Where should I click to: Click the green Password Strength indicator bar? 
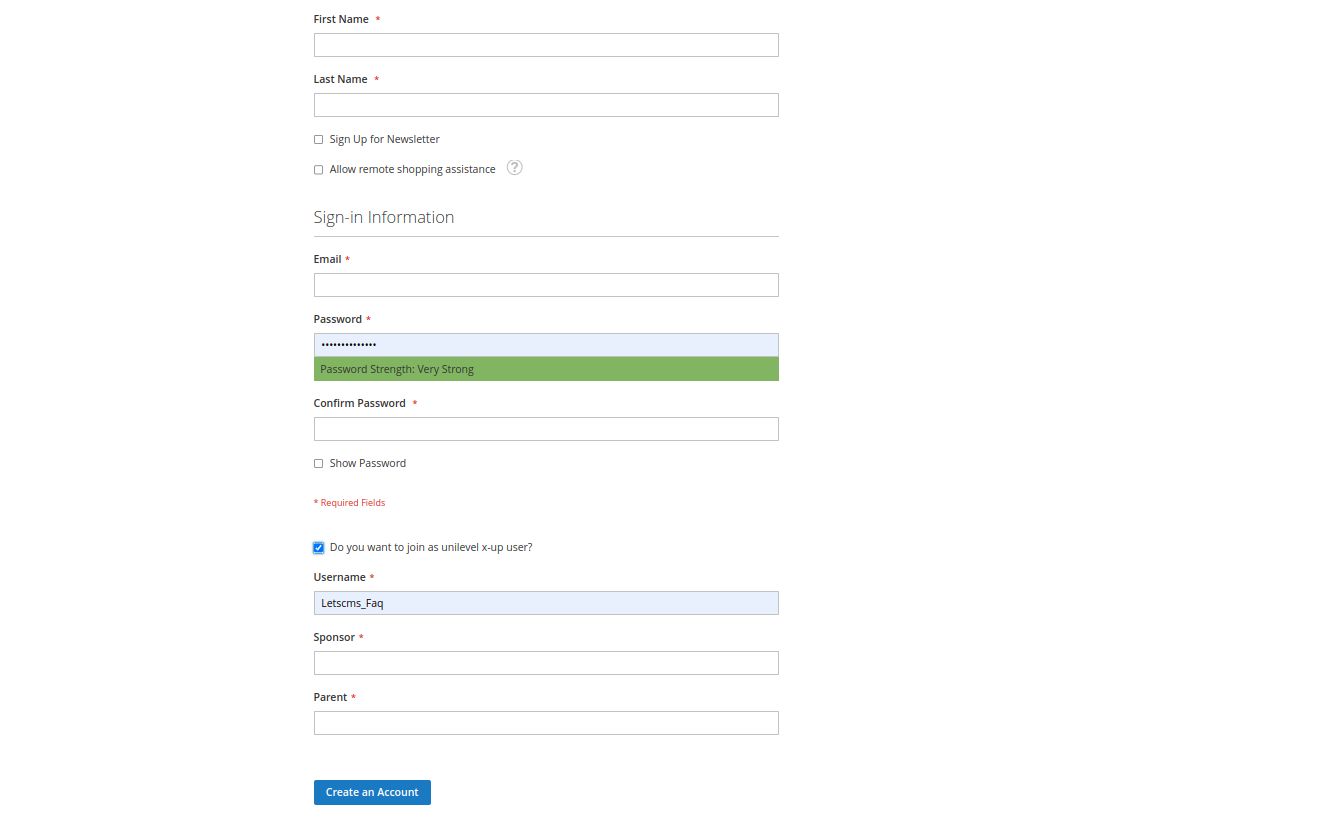point(546,369)
